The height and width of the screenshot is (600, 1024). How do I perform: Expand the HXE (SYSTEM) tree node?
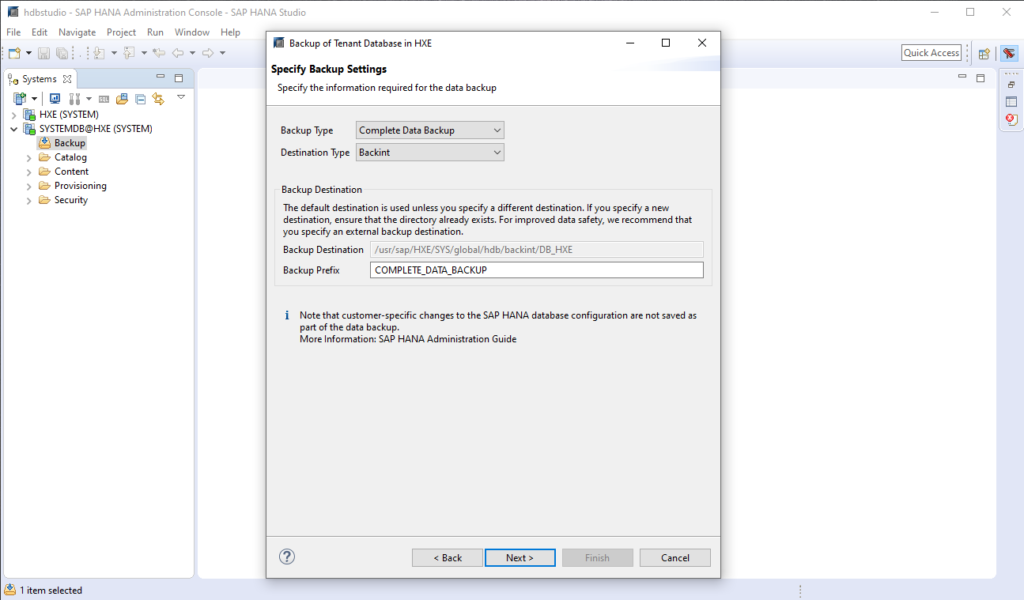click(14, 115)
